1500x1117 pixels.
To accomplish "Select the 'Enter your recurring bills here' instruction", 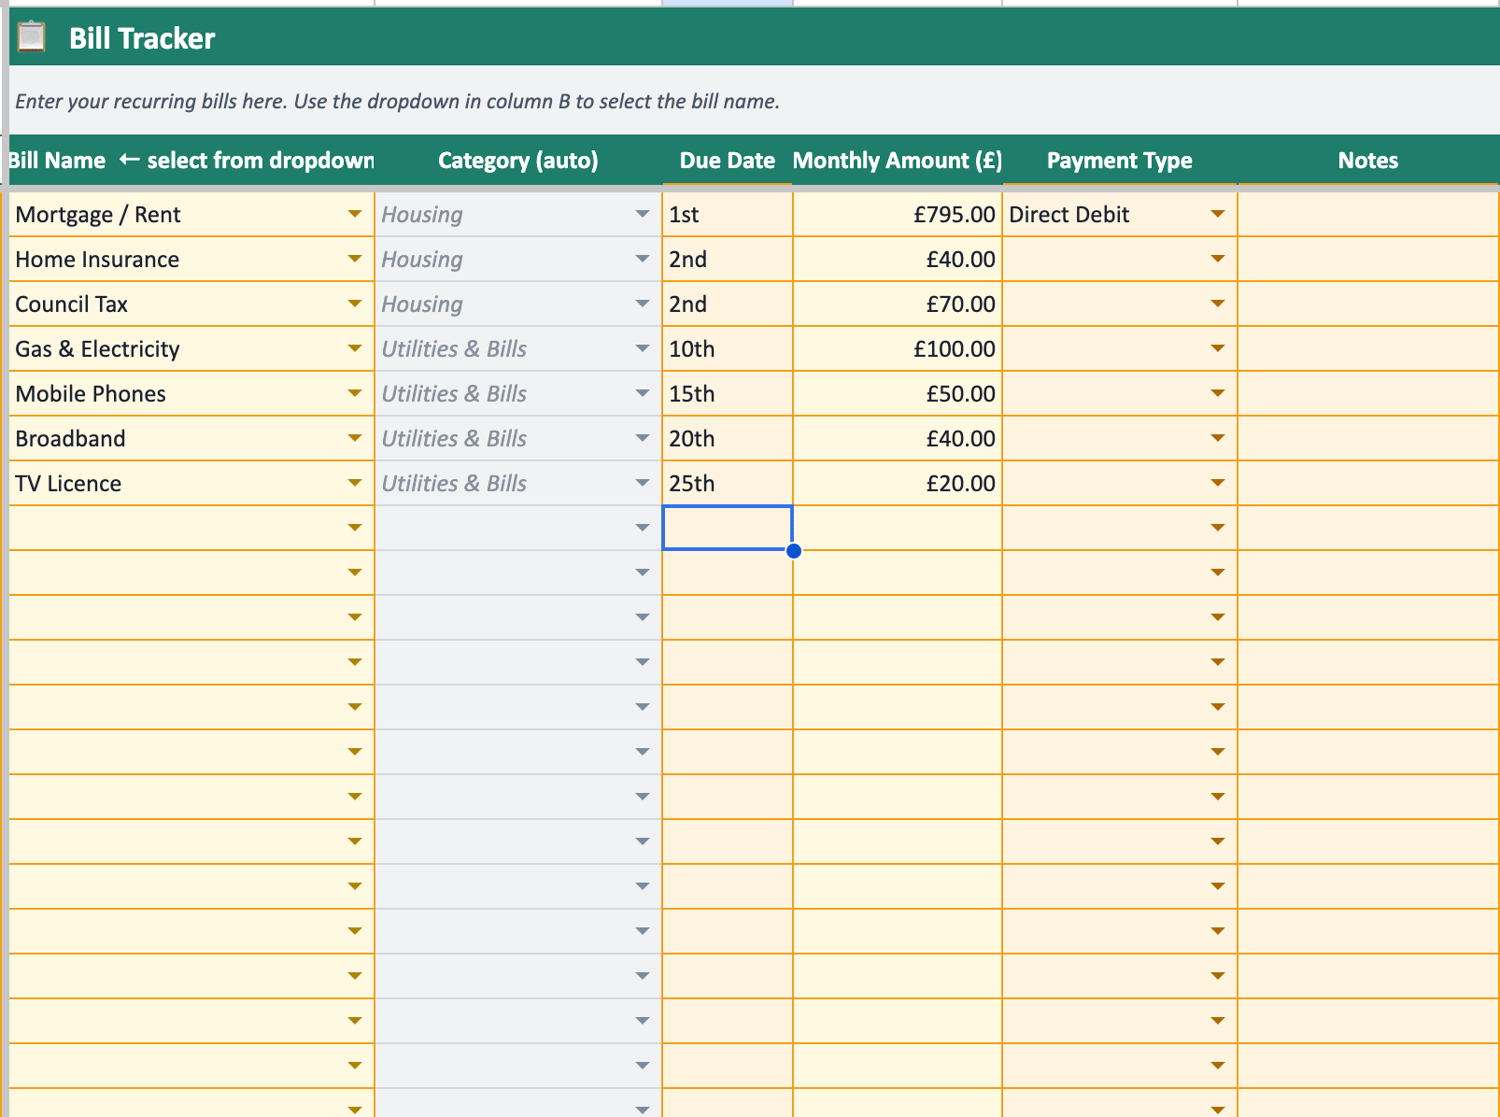I will click(397, 101).
